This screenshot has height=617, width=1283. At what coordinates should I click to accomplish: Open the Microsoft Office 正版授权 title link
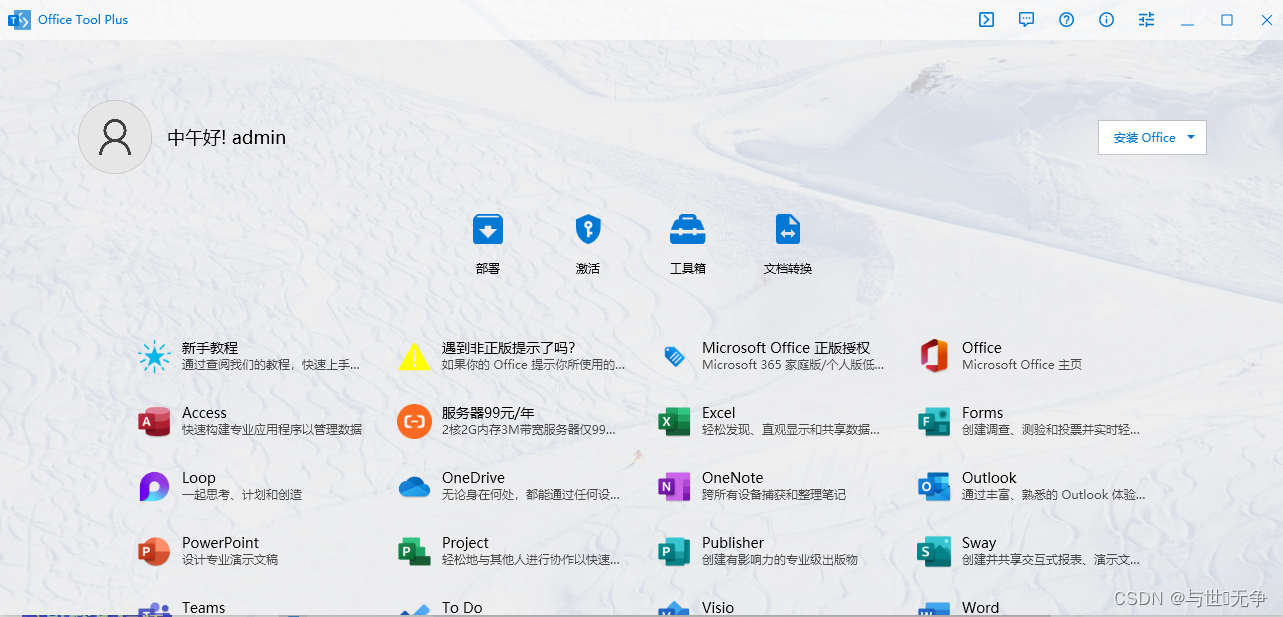786,348
